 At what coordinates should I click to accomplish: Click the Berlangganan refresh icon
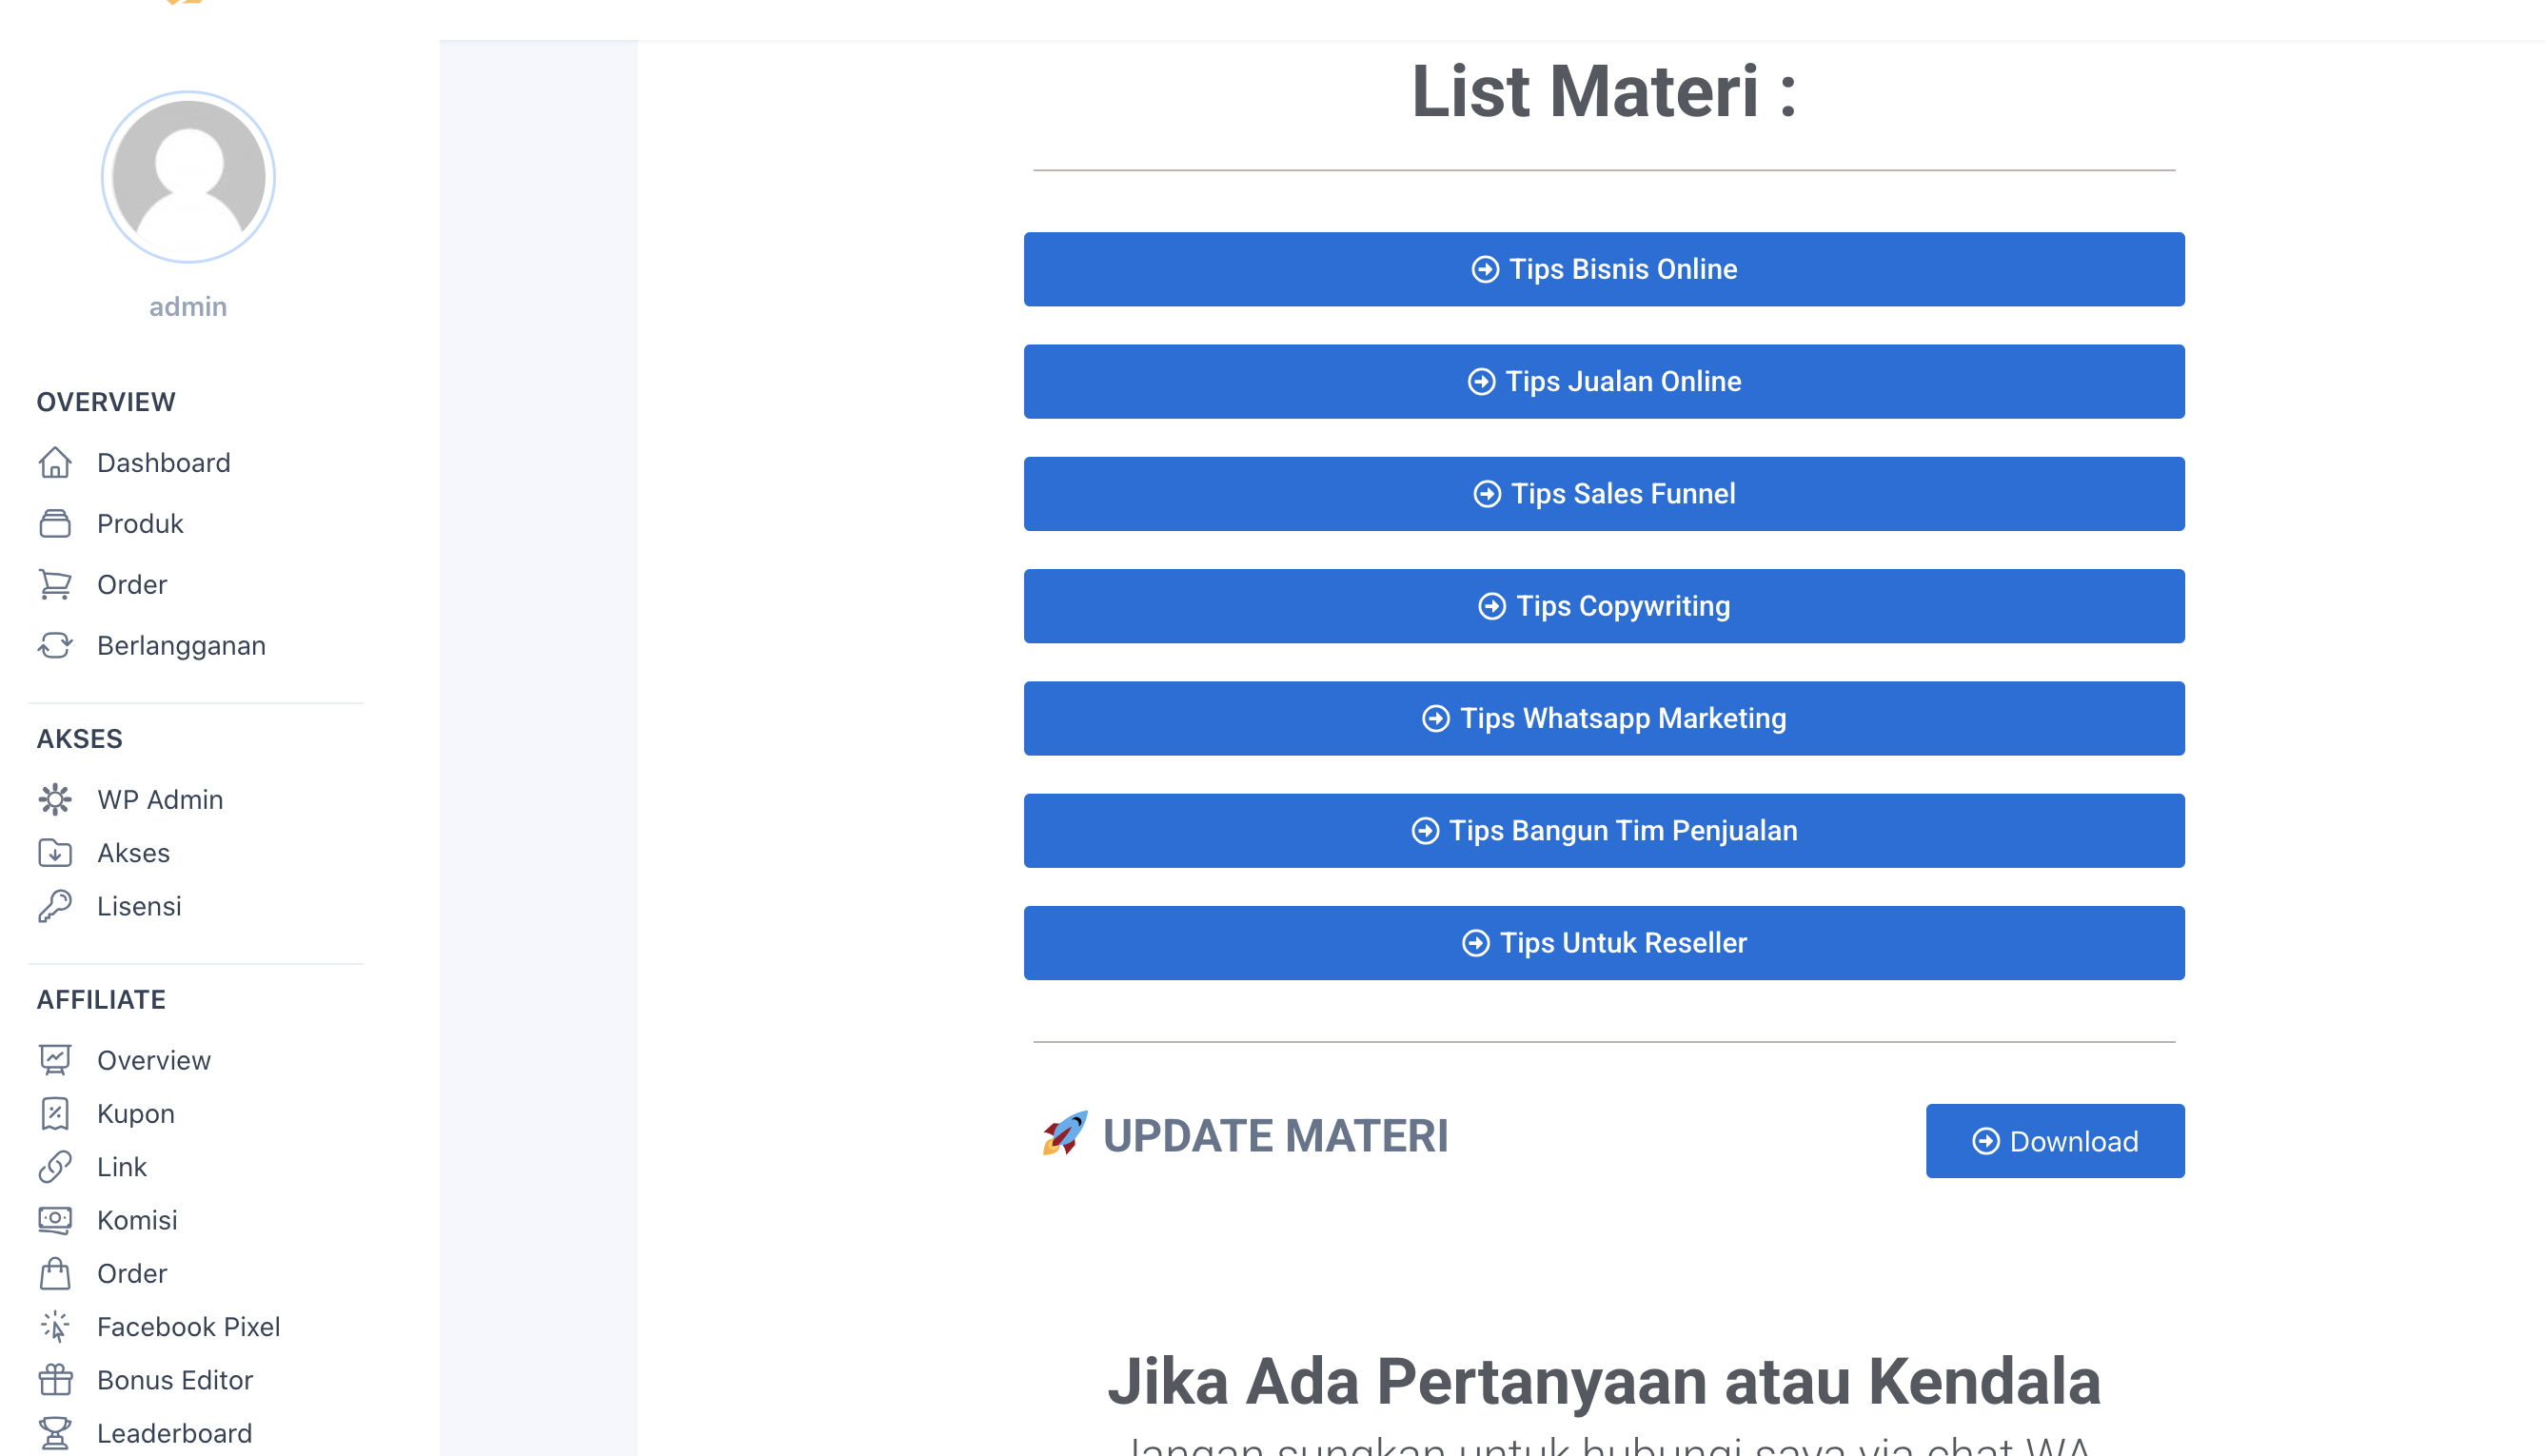click(55, 646)
